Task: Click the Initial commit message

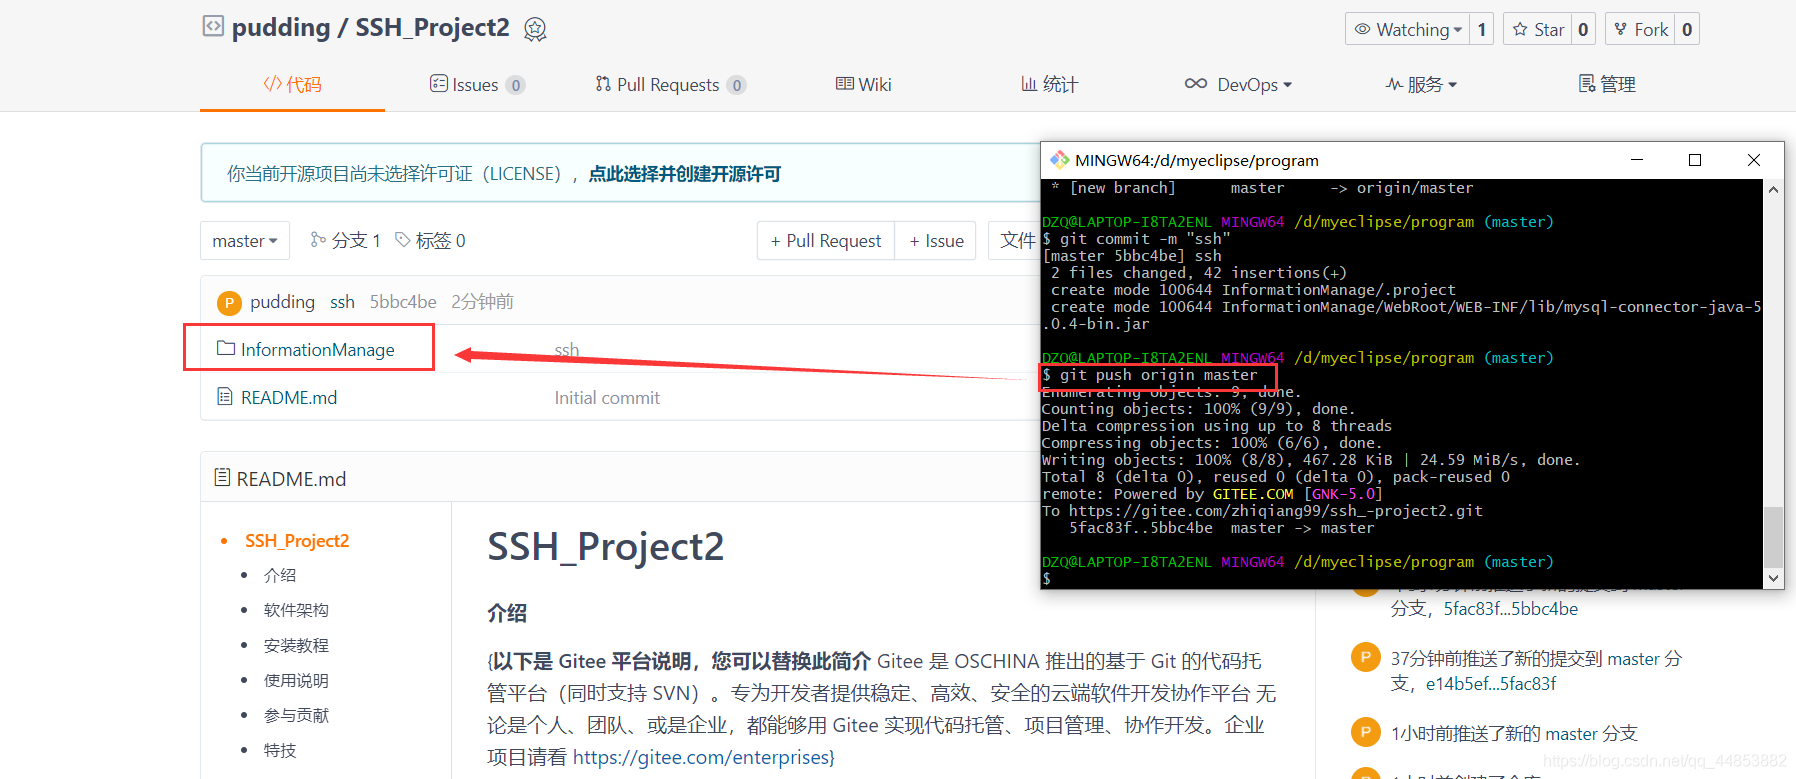Action: coord(607,398)
